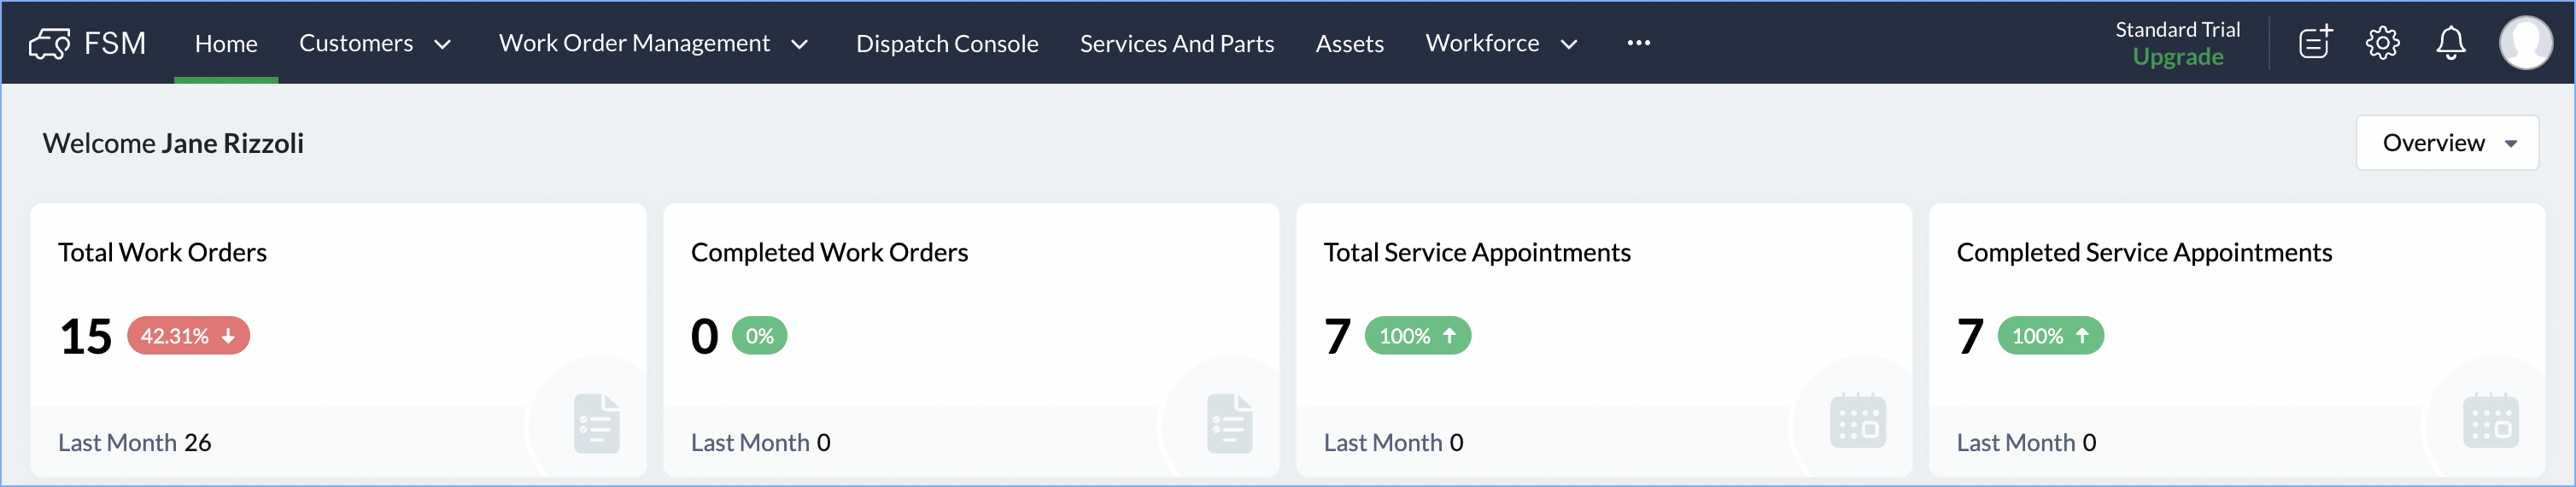Click the Total Service Appointments title

(1477, 252)
